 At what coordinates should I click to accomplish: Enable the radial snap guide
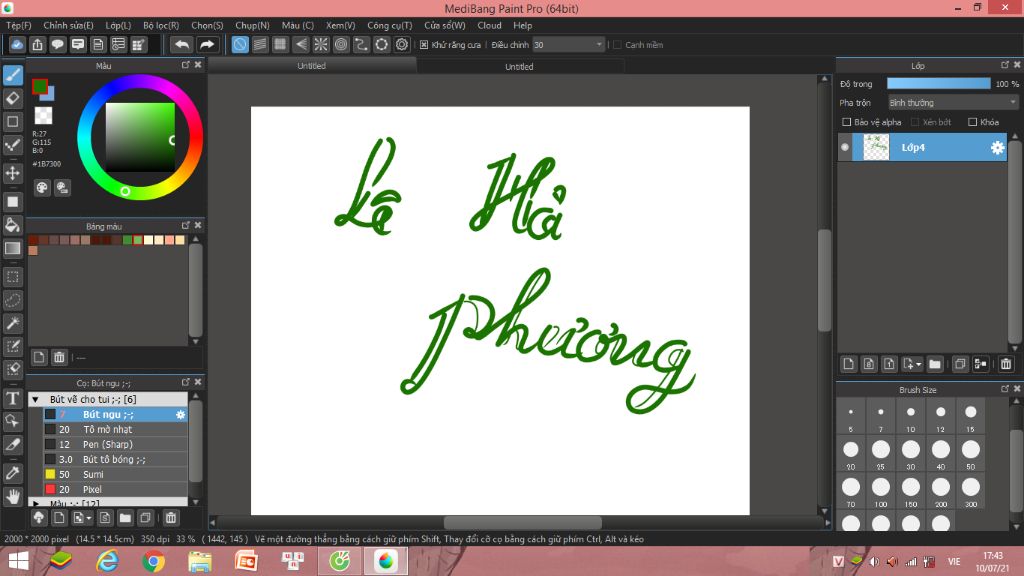(321, 44)
